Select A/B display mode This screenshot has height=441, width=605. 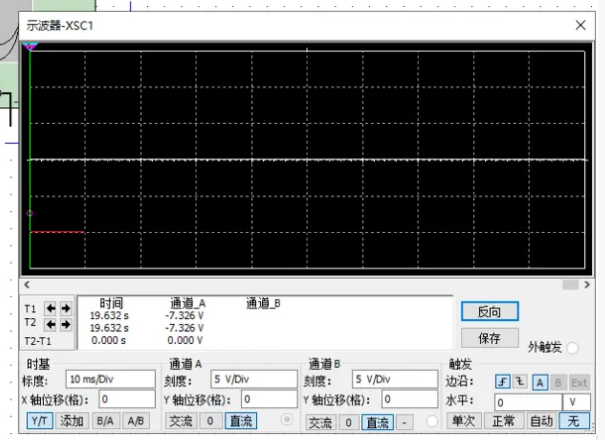(135, 421)
